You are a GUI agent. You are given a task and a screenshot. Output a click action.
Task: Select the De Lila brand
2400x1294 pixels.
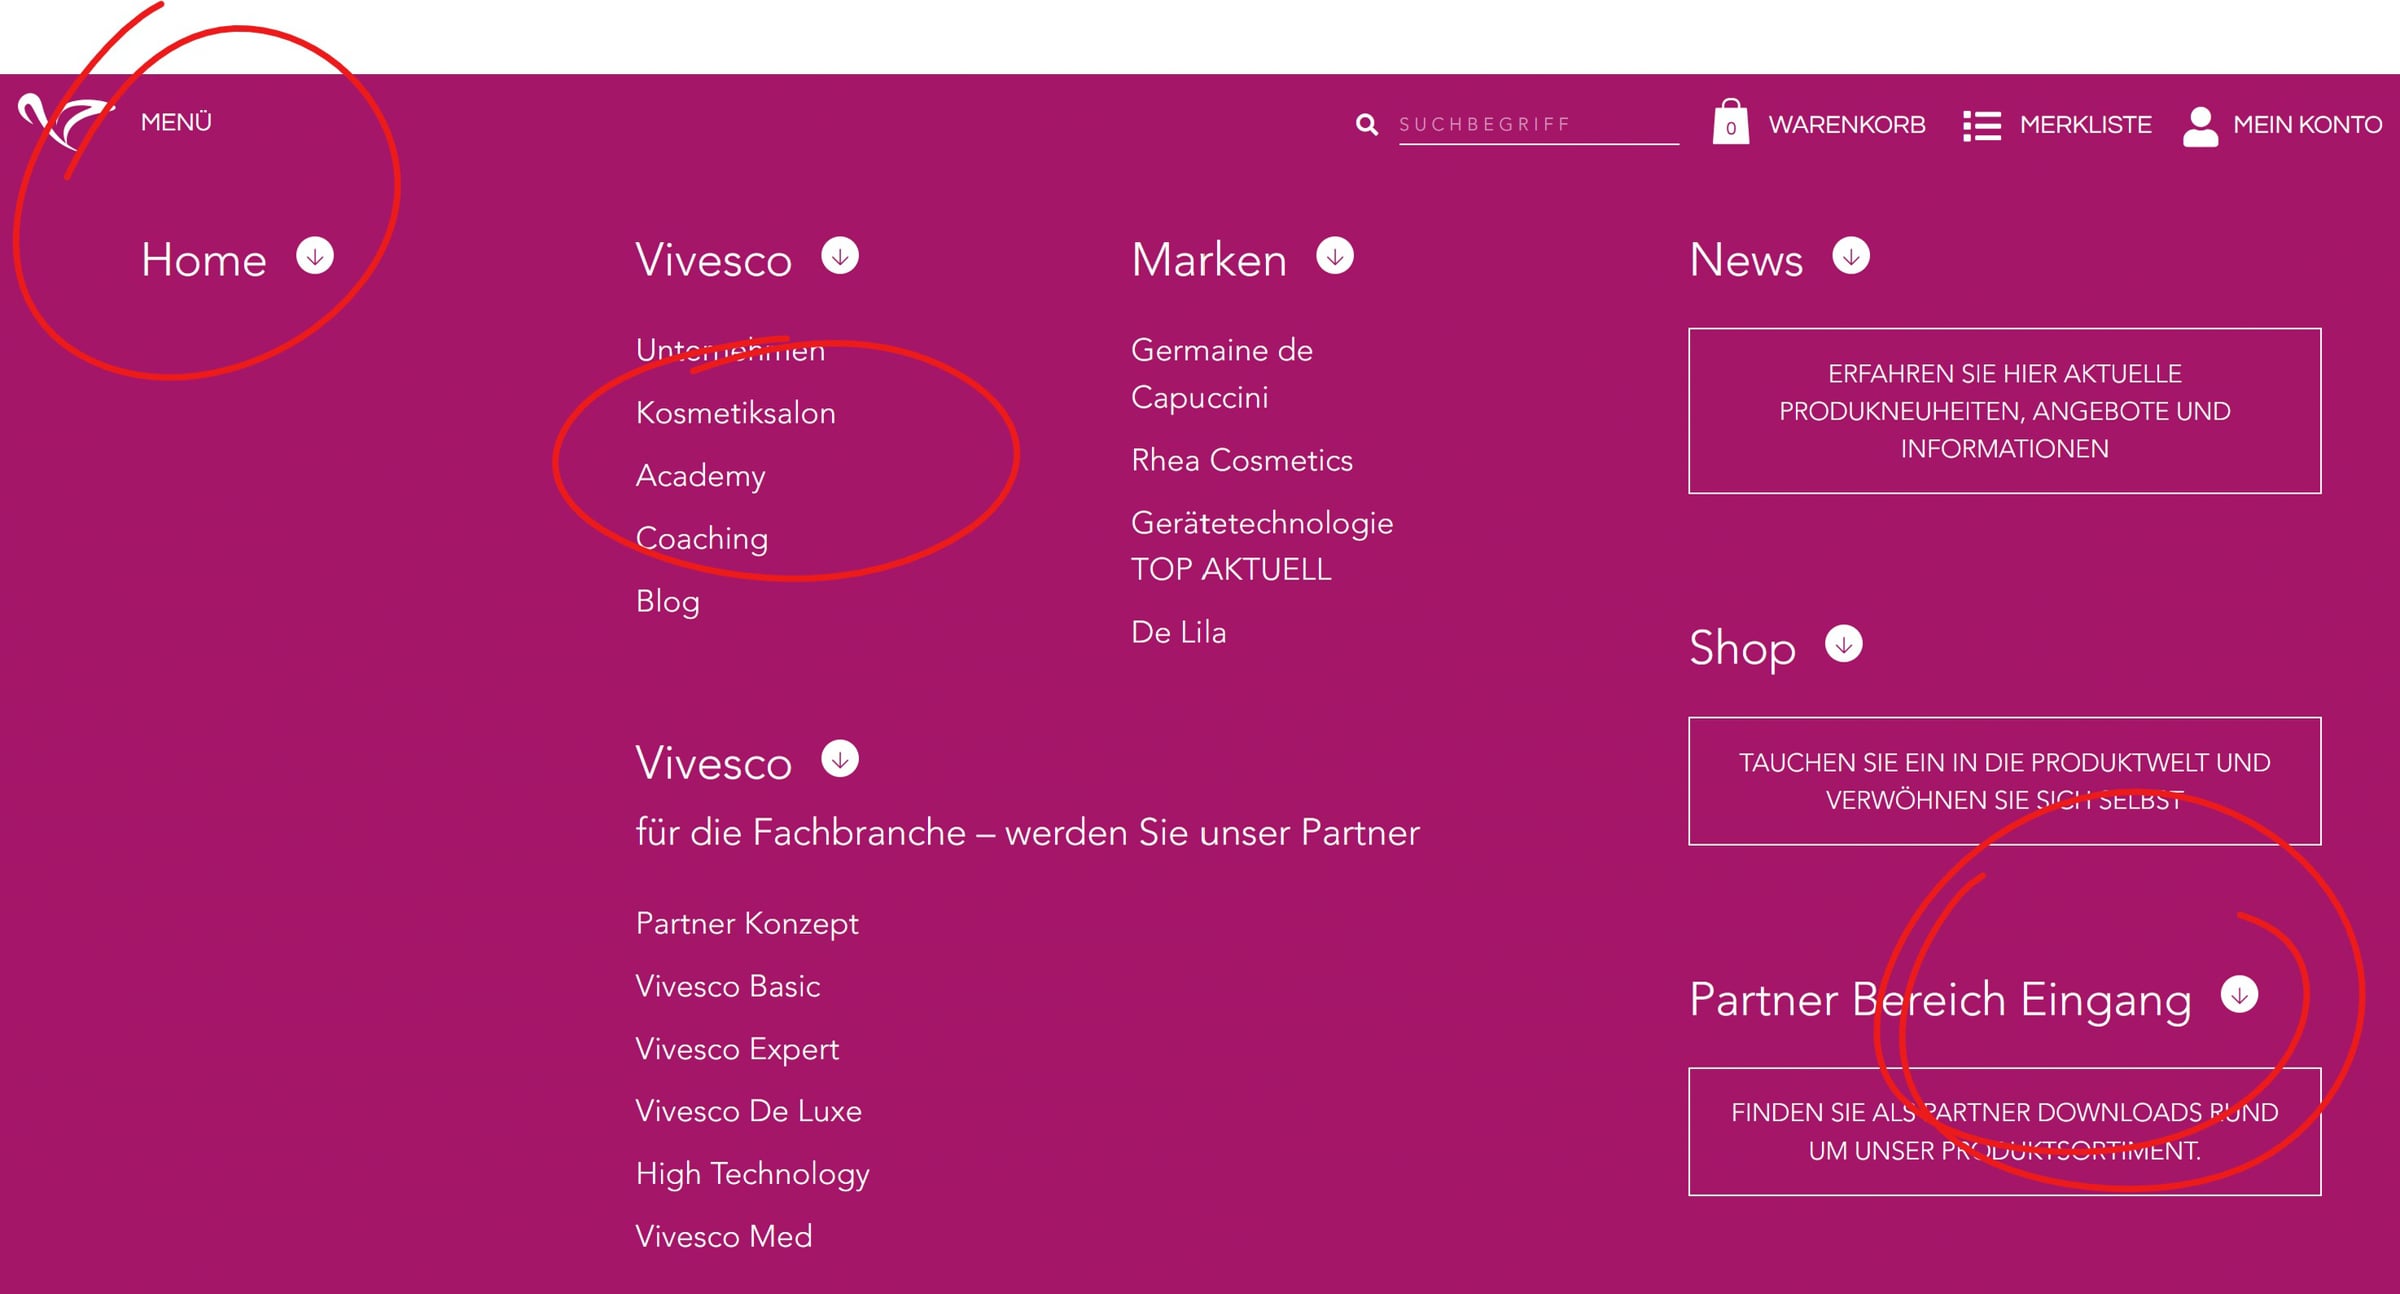point(1178,632)
